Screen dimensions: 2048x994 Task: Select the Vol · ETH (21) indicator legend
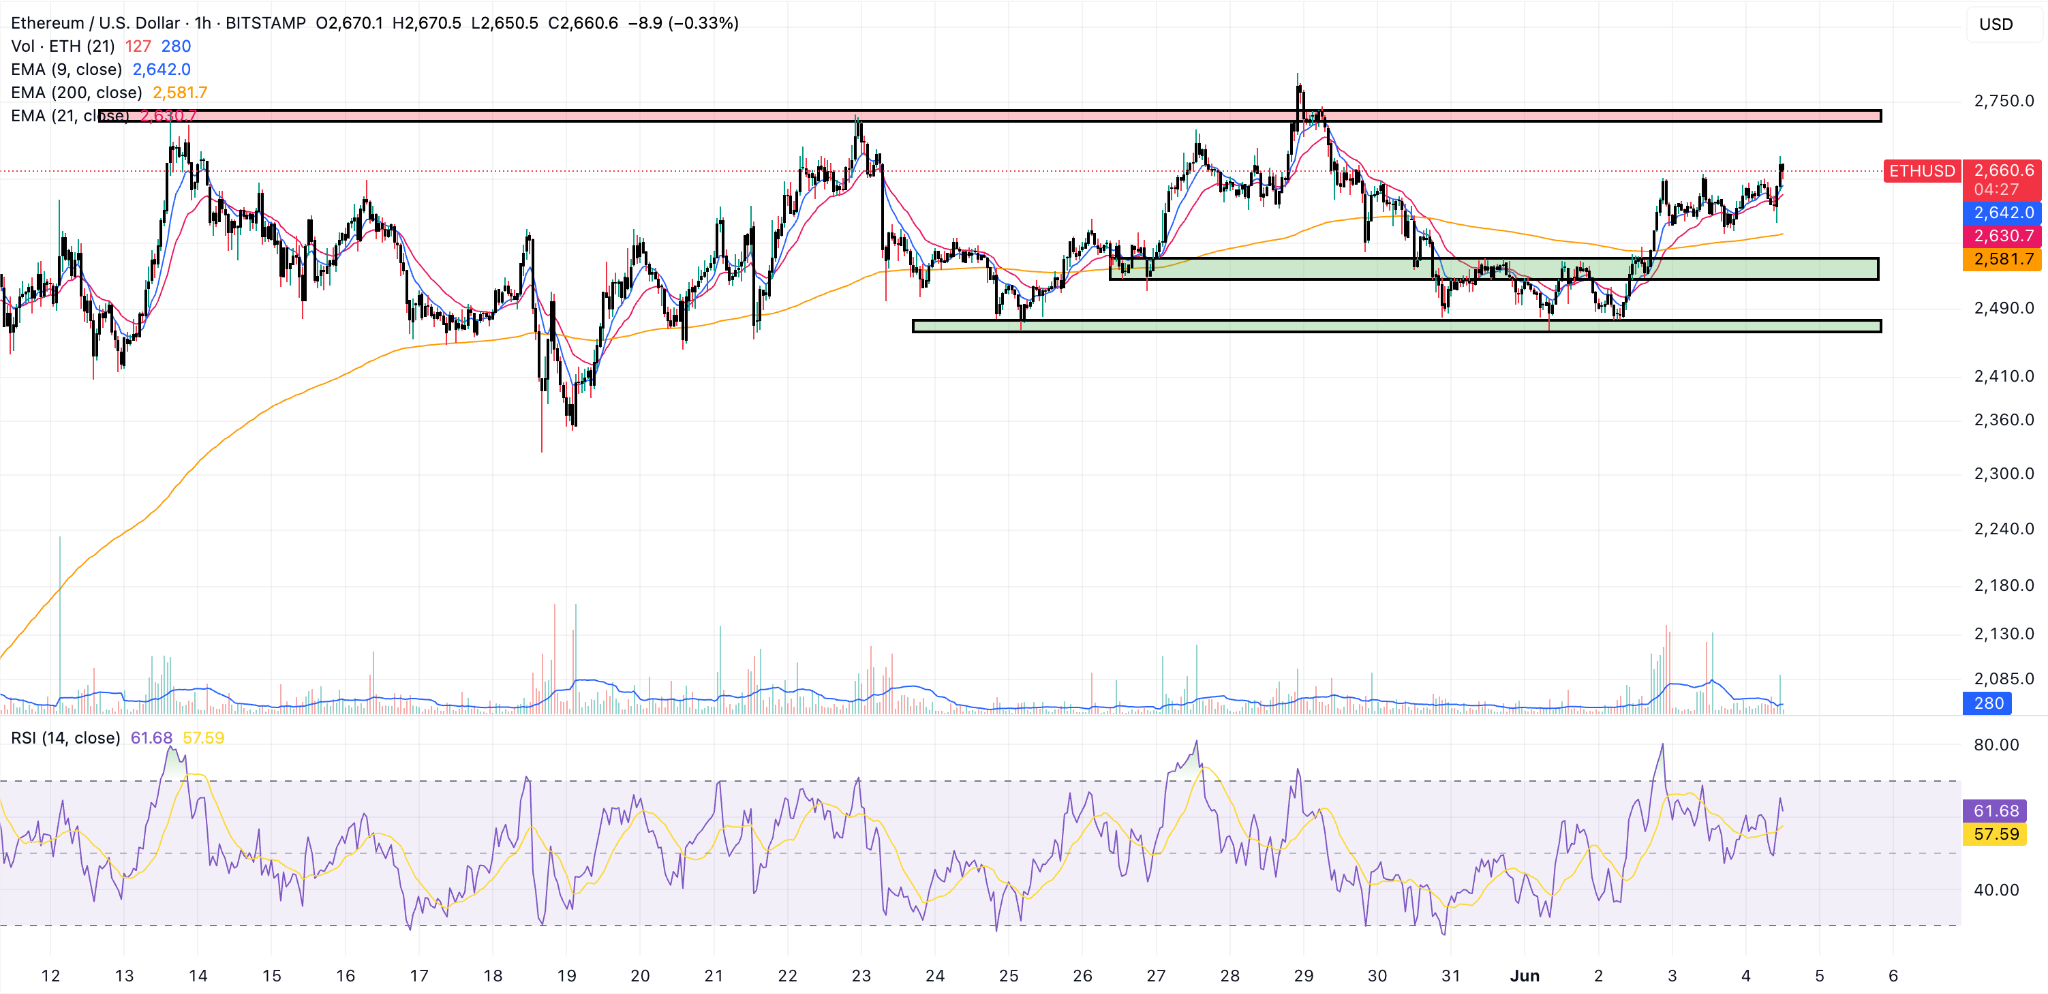pyautogui.click(x=63, y=46)
